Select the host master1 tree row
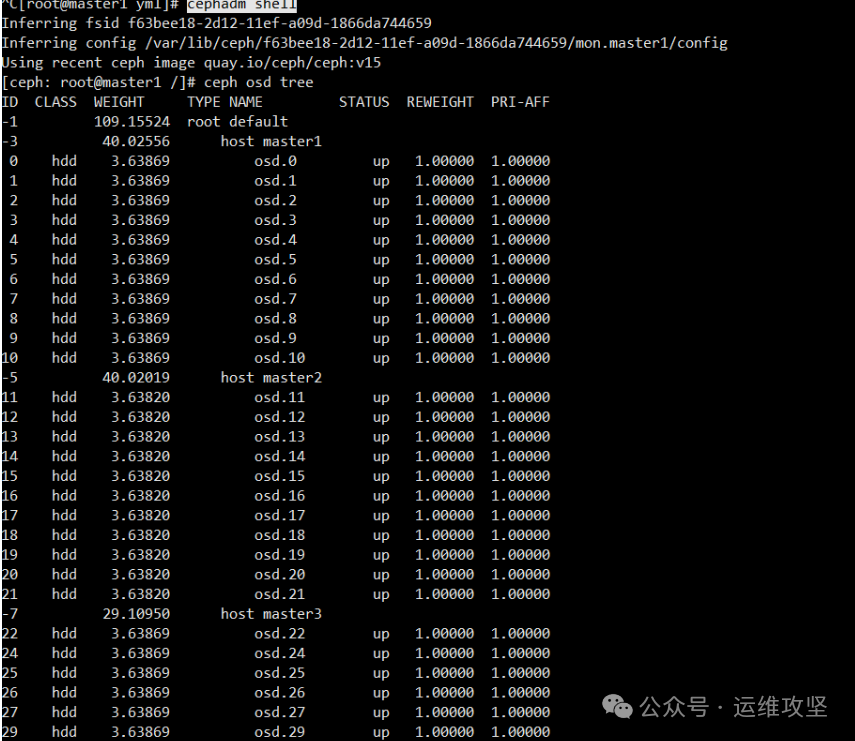855x741 pixels. coord(271,141)
